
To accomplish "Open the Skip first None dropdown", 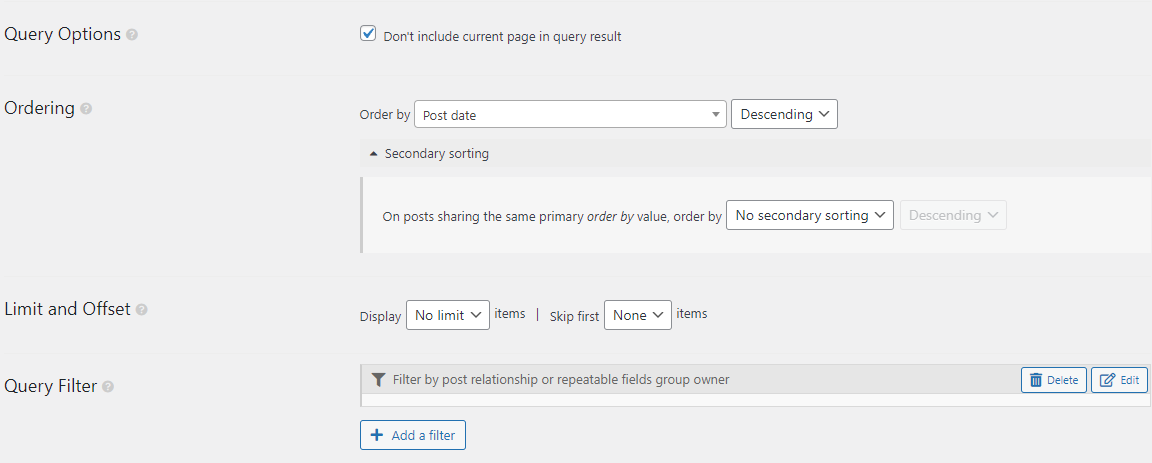I will [x=638, y=315].
